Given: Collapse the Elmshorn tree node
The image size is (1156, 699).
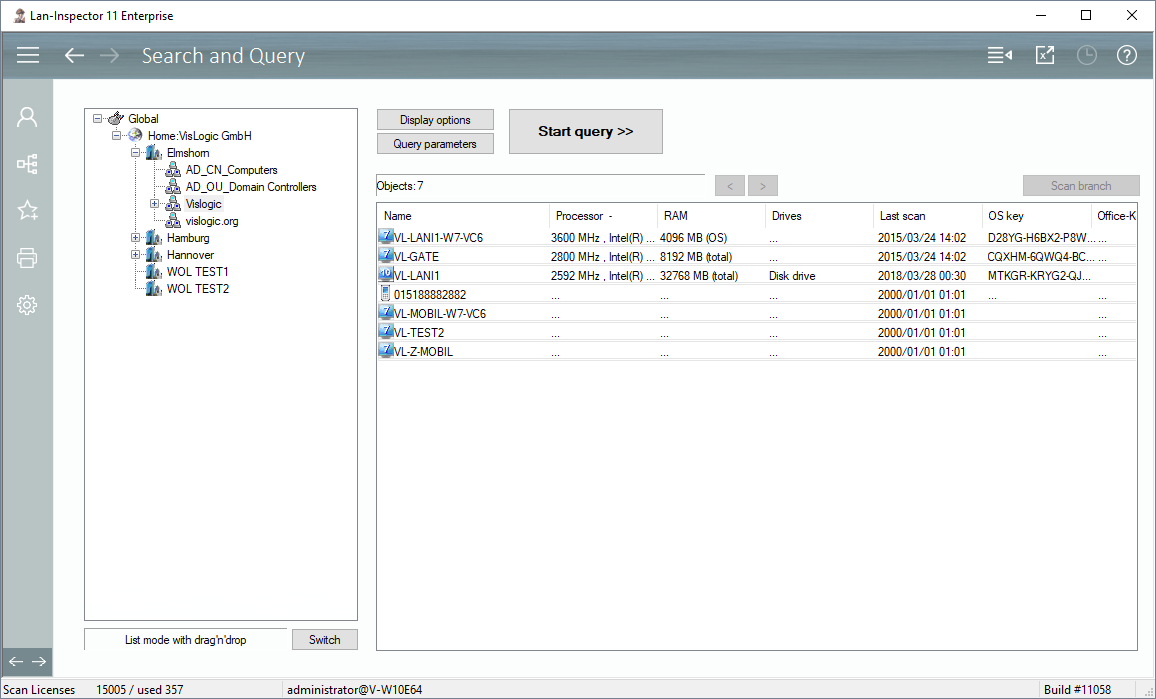Looking at the screenshot, I should point(136,153).
